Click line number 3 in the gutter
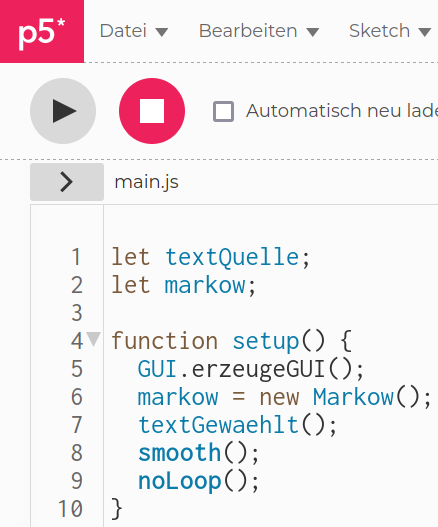 [x=77, y=313]
